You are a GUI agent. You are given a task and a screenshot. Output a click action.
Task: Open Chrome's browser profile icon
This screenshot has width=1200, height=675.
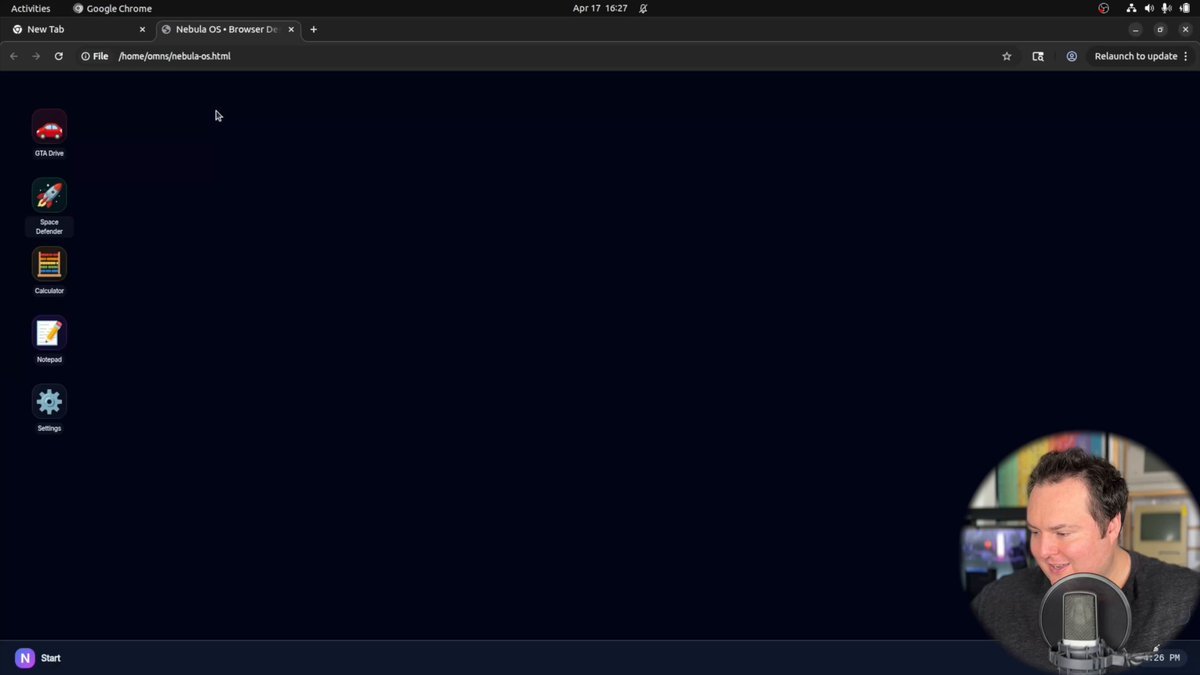(x=1072, y=56)
